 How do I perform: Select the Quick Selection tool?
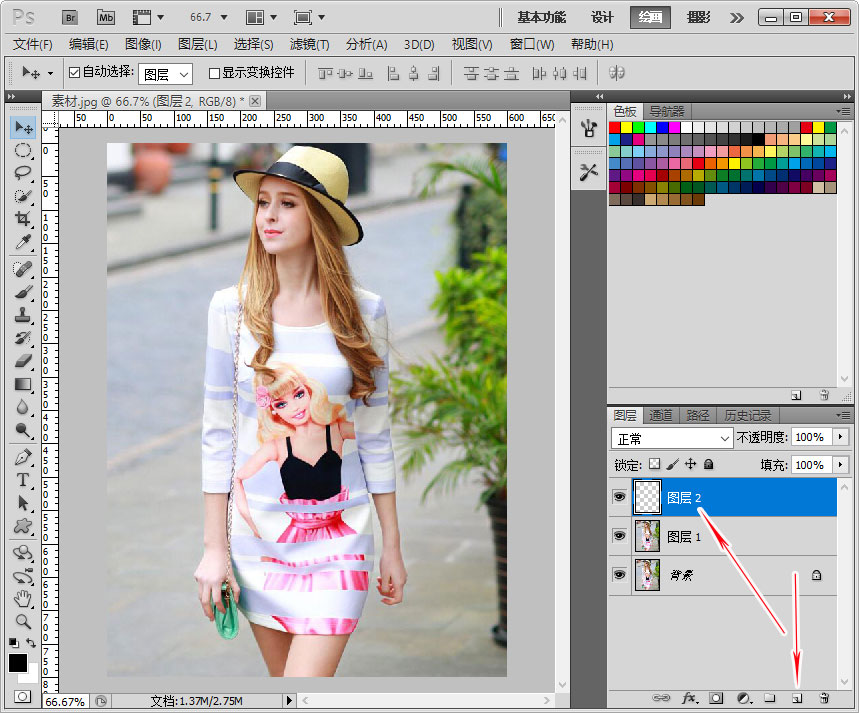pos(23,196)
